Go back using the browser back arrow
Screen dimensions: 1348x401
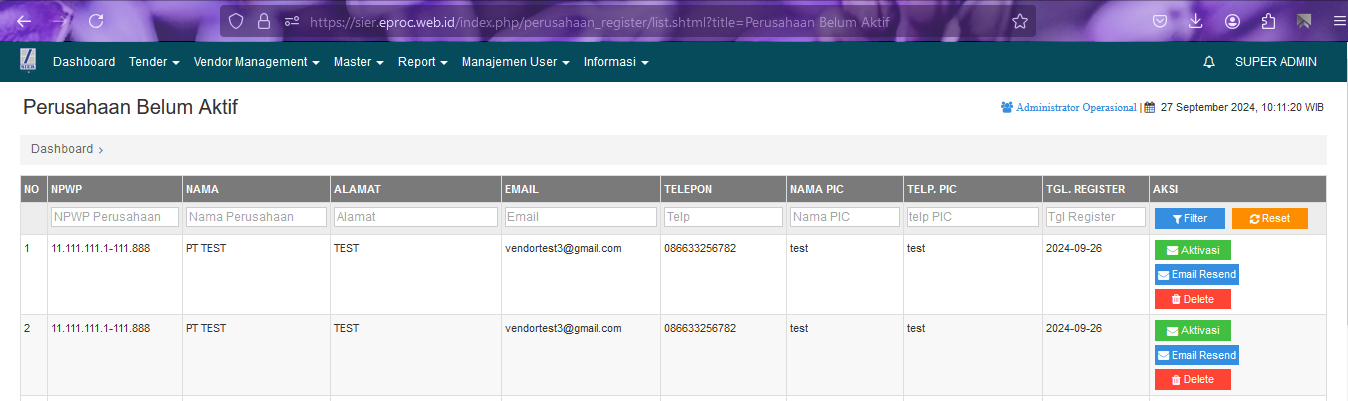click(24, 21)
